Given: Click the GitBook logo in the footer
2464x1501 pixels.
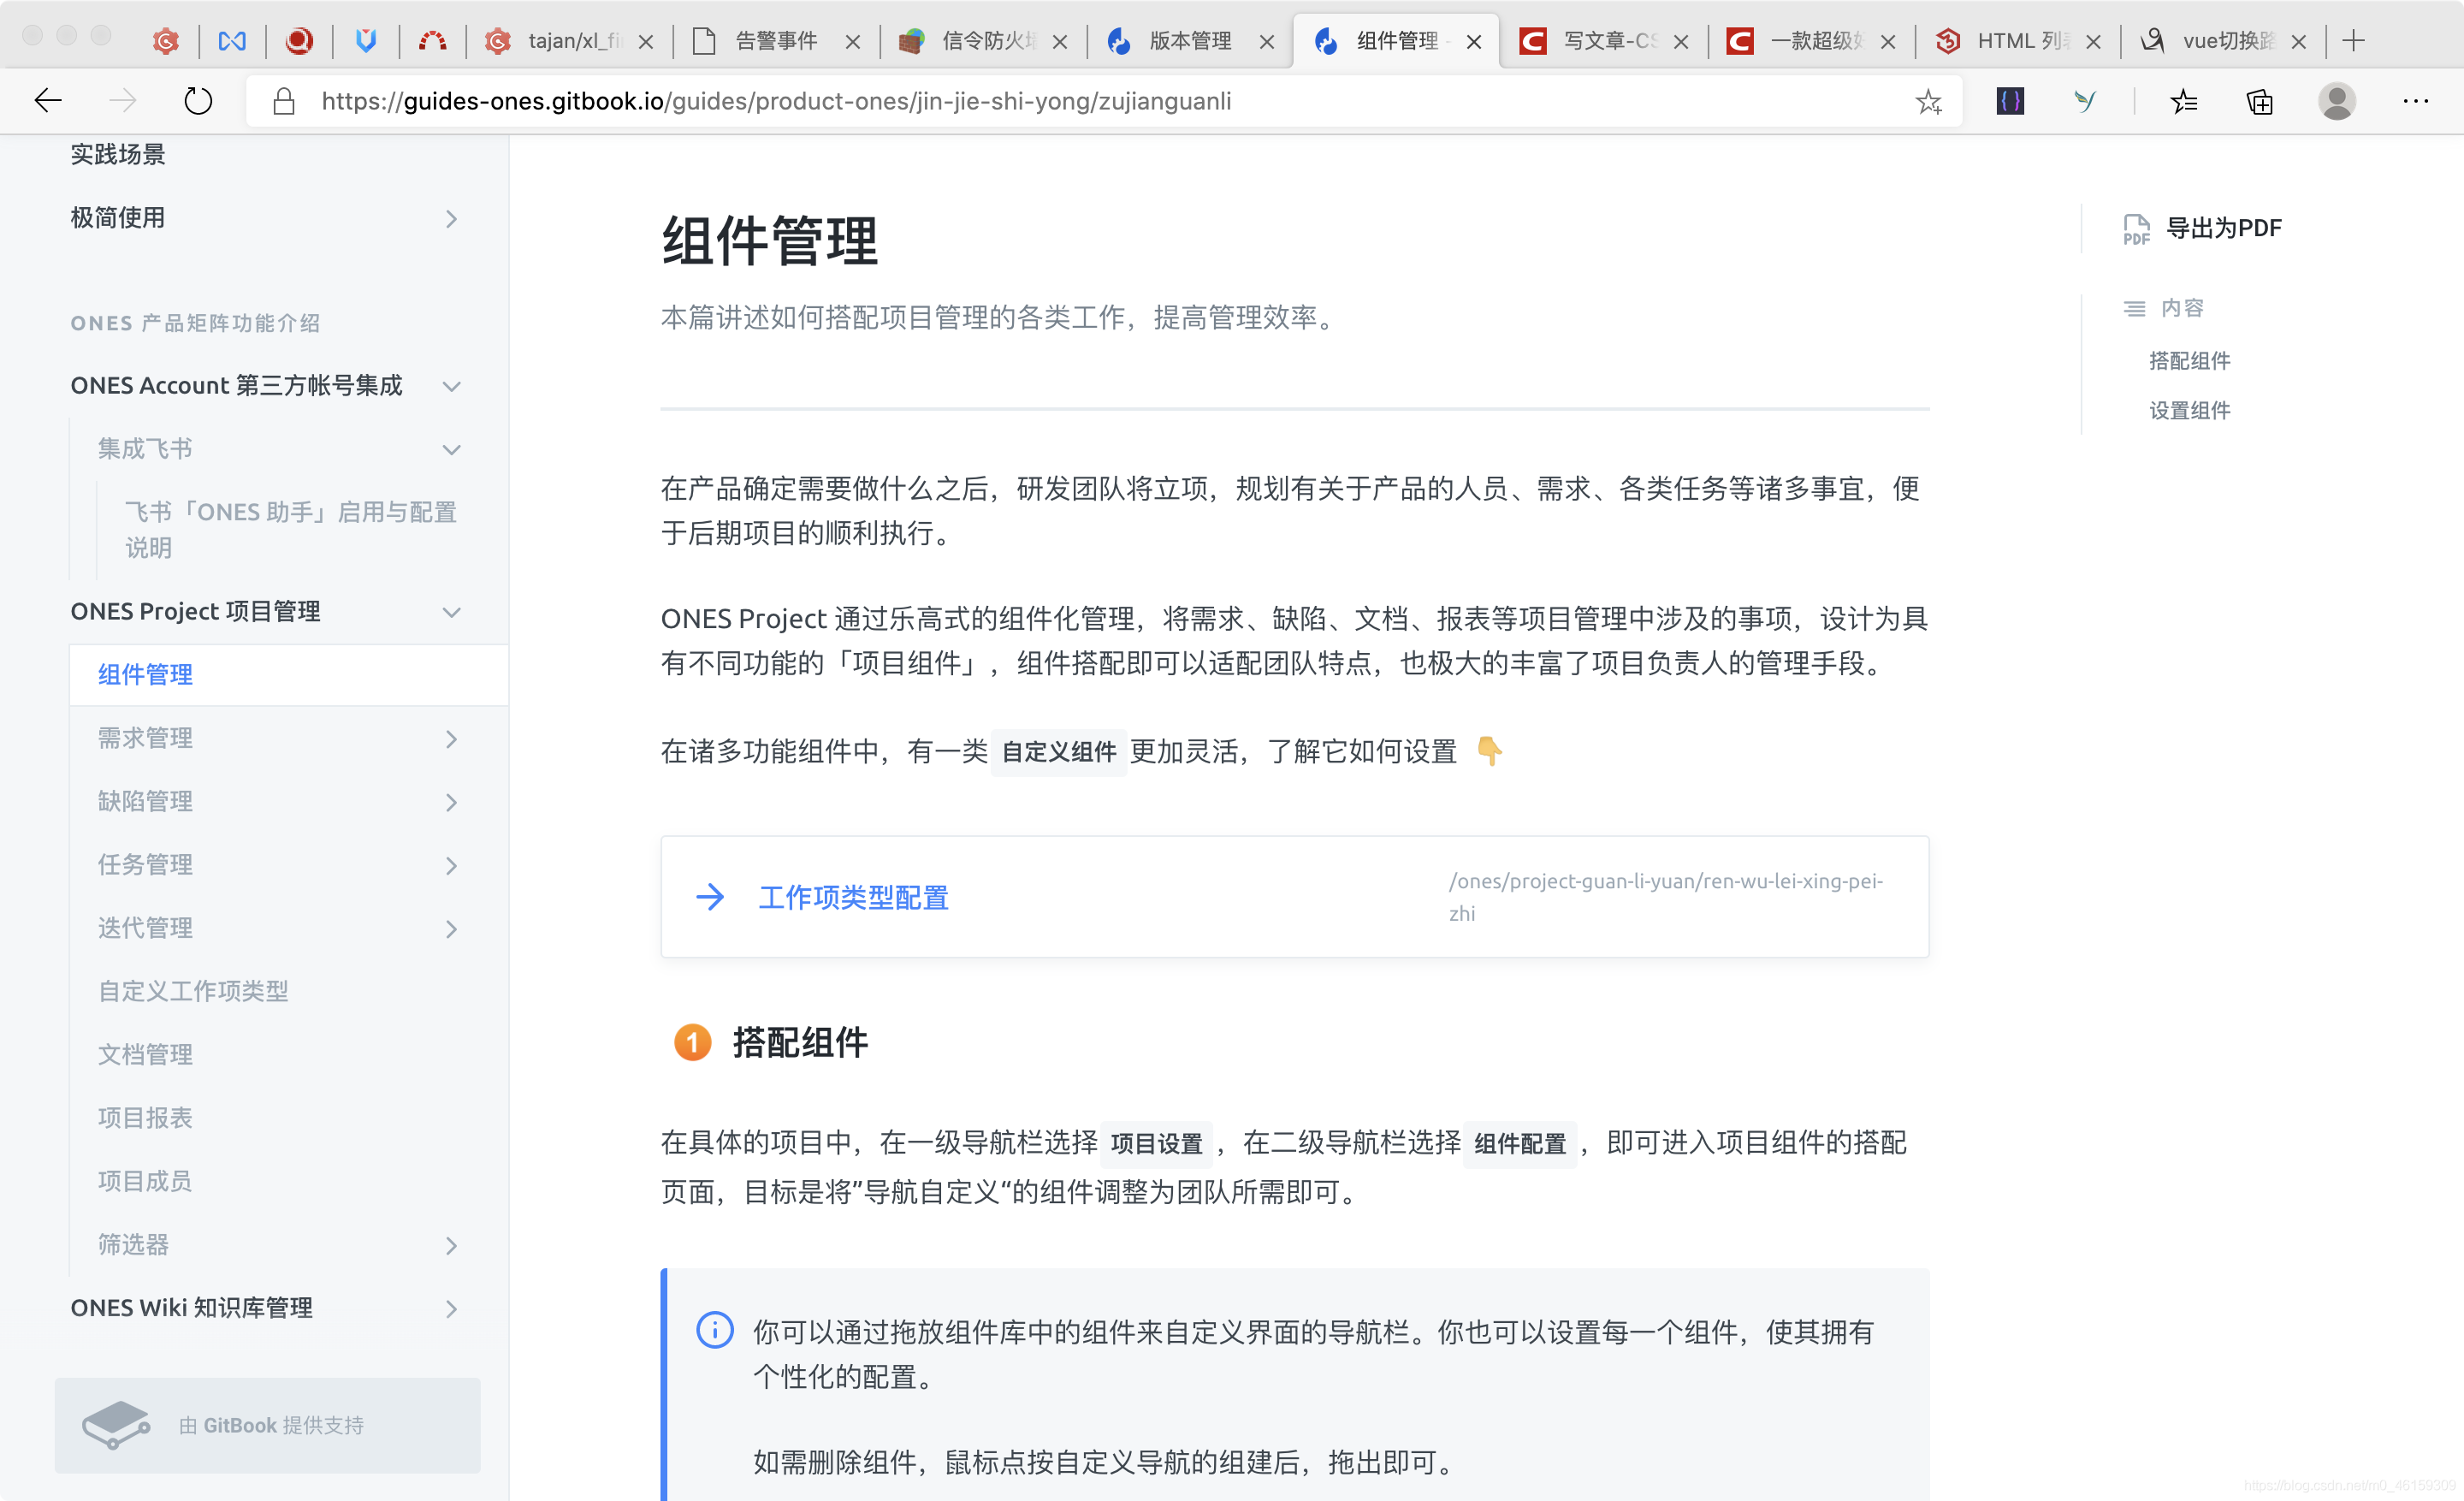Looking at the screenshot, I should pyautogui.click(x=116, y=1424).
